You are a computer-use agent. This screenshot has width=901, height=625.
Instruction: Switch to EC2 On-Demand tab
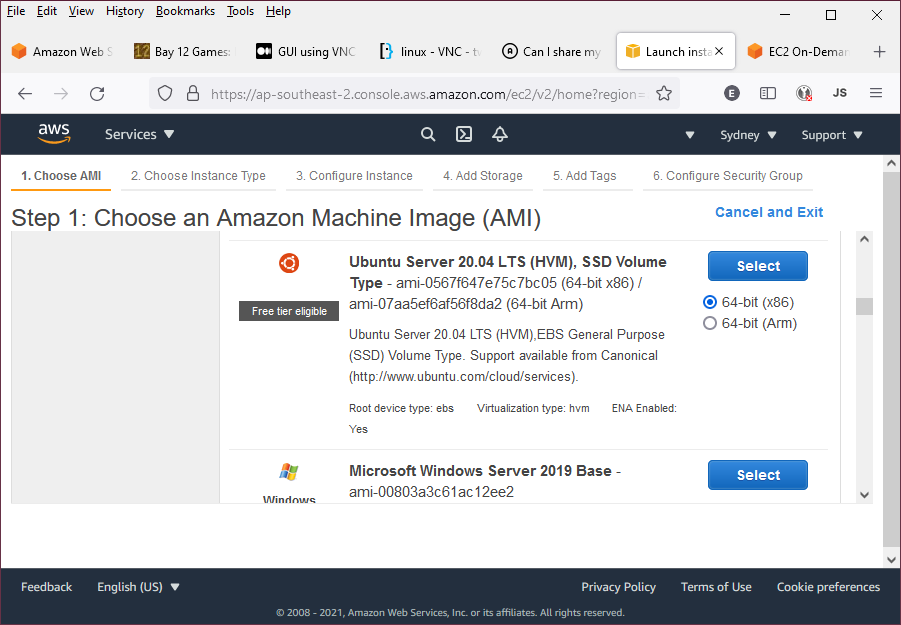800,52
